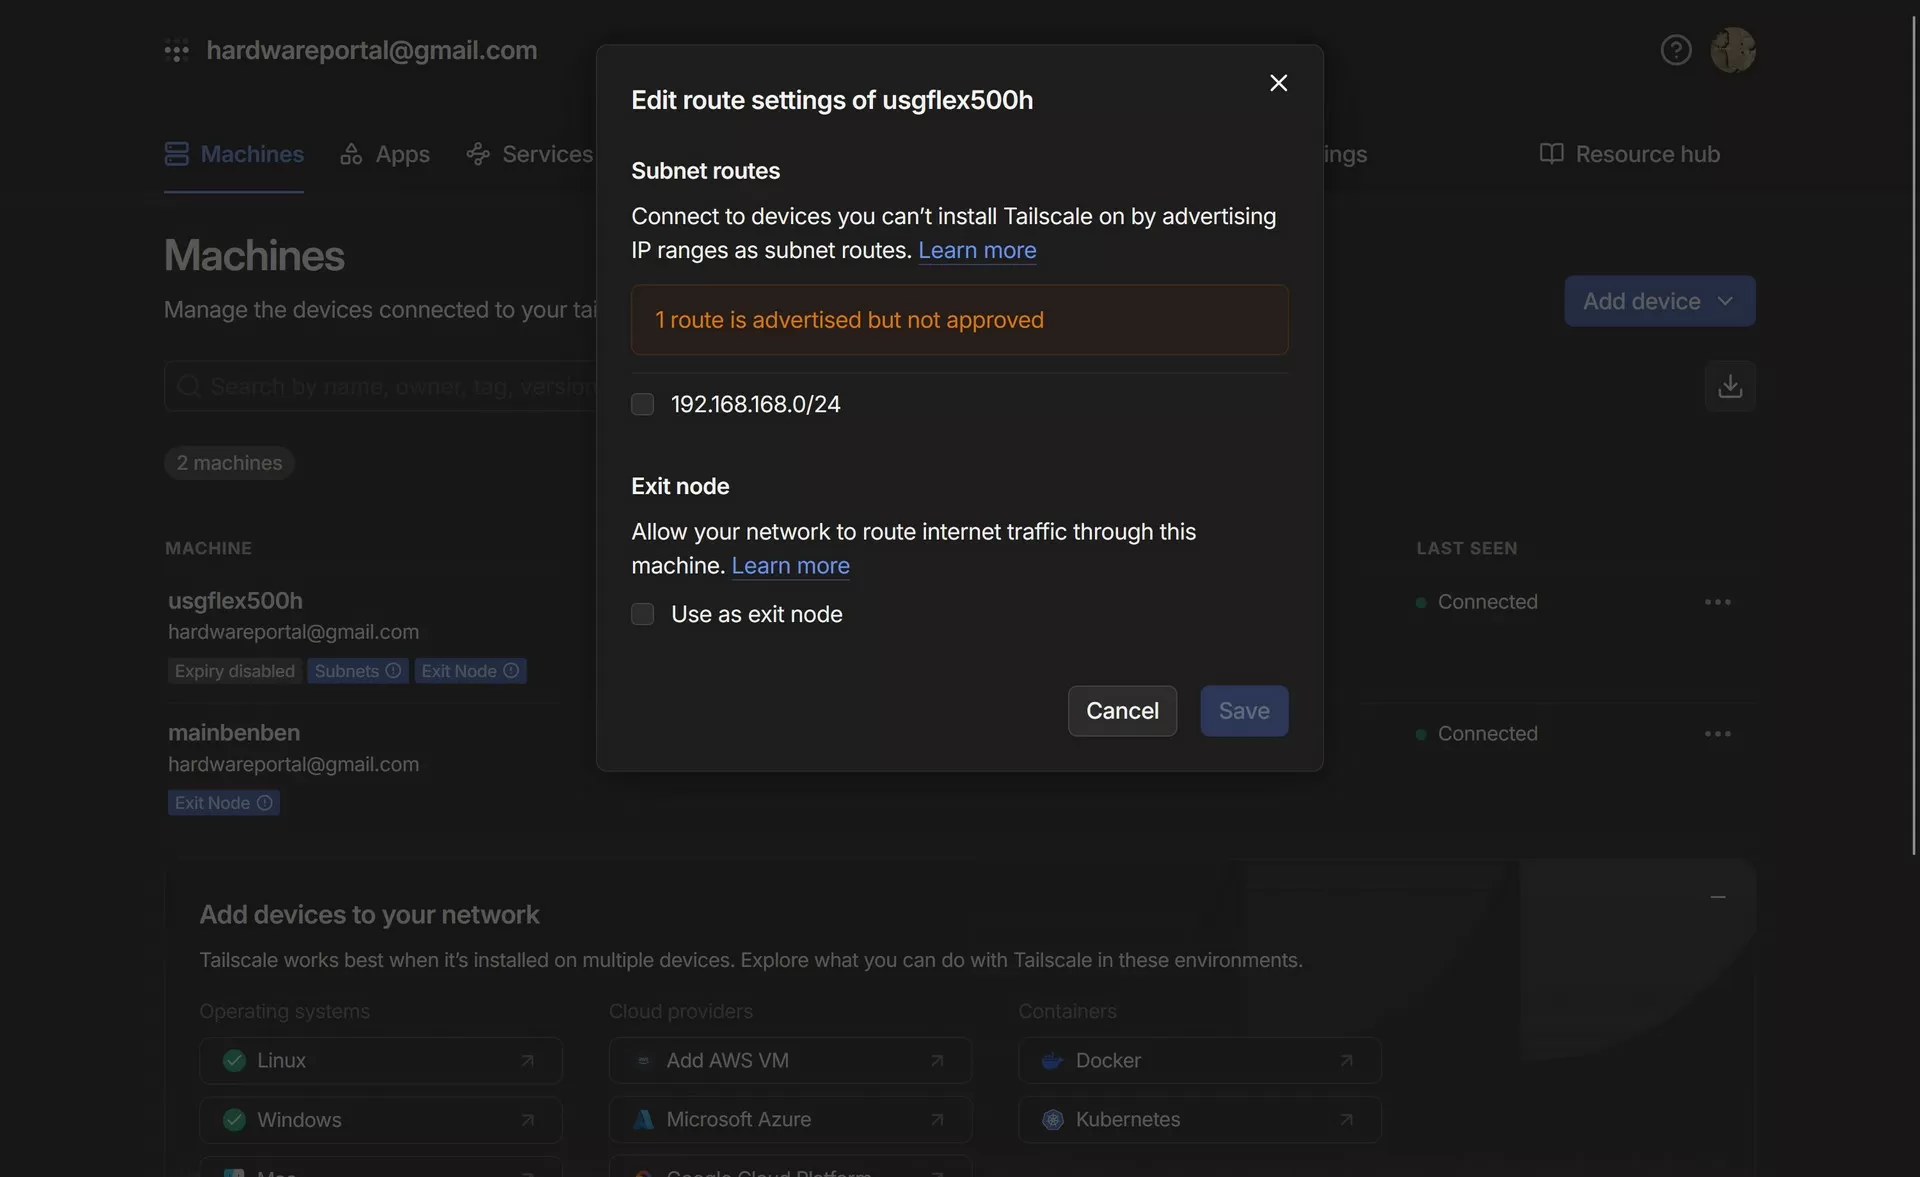Open the Linux install link arrow
This screenshot has width=1920, height=1177.
(527, 1060)
